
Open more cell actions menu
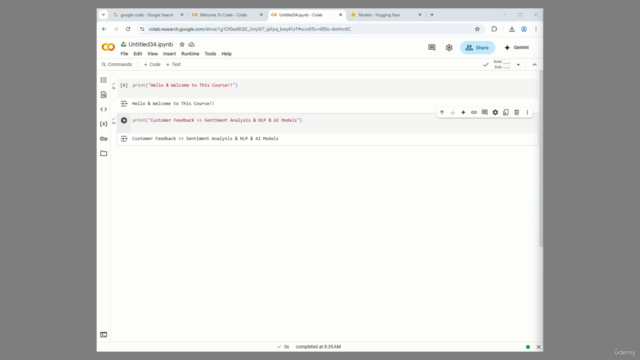pyautogui.click(x=527, y=112)
